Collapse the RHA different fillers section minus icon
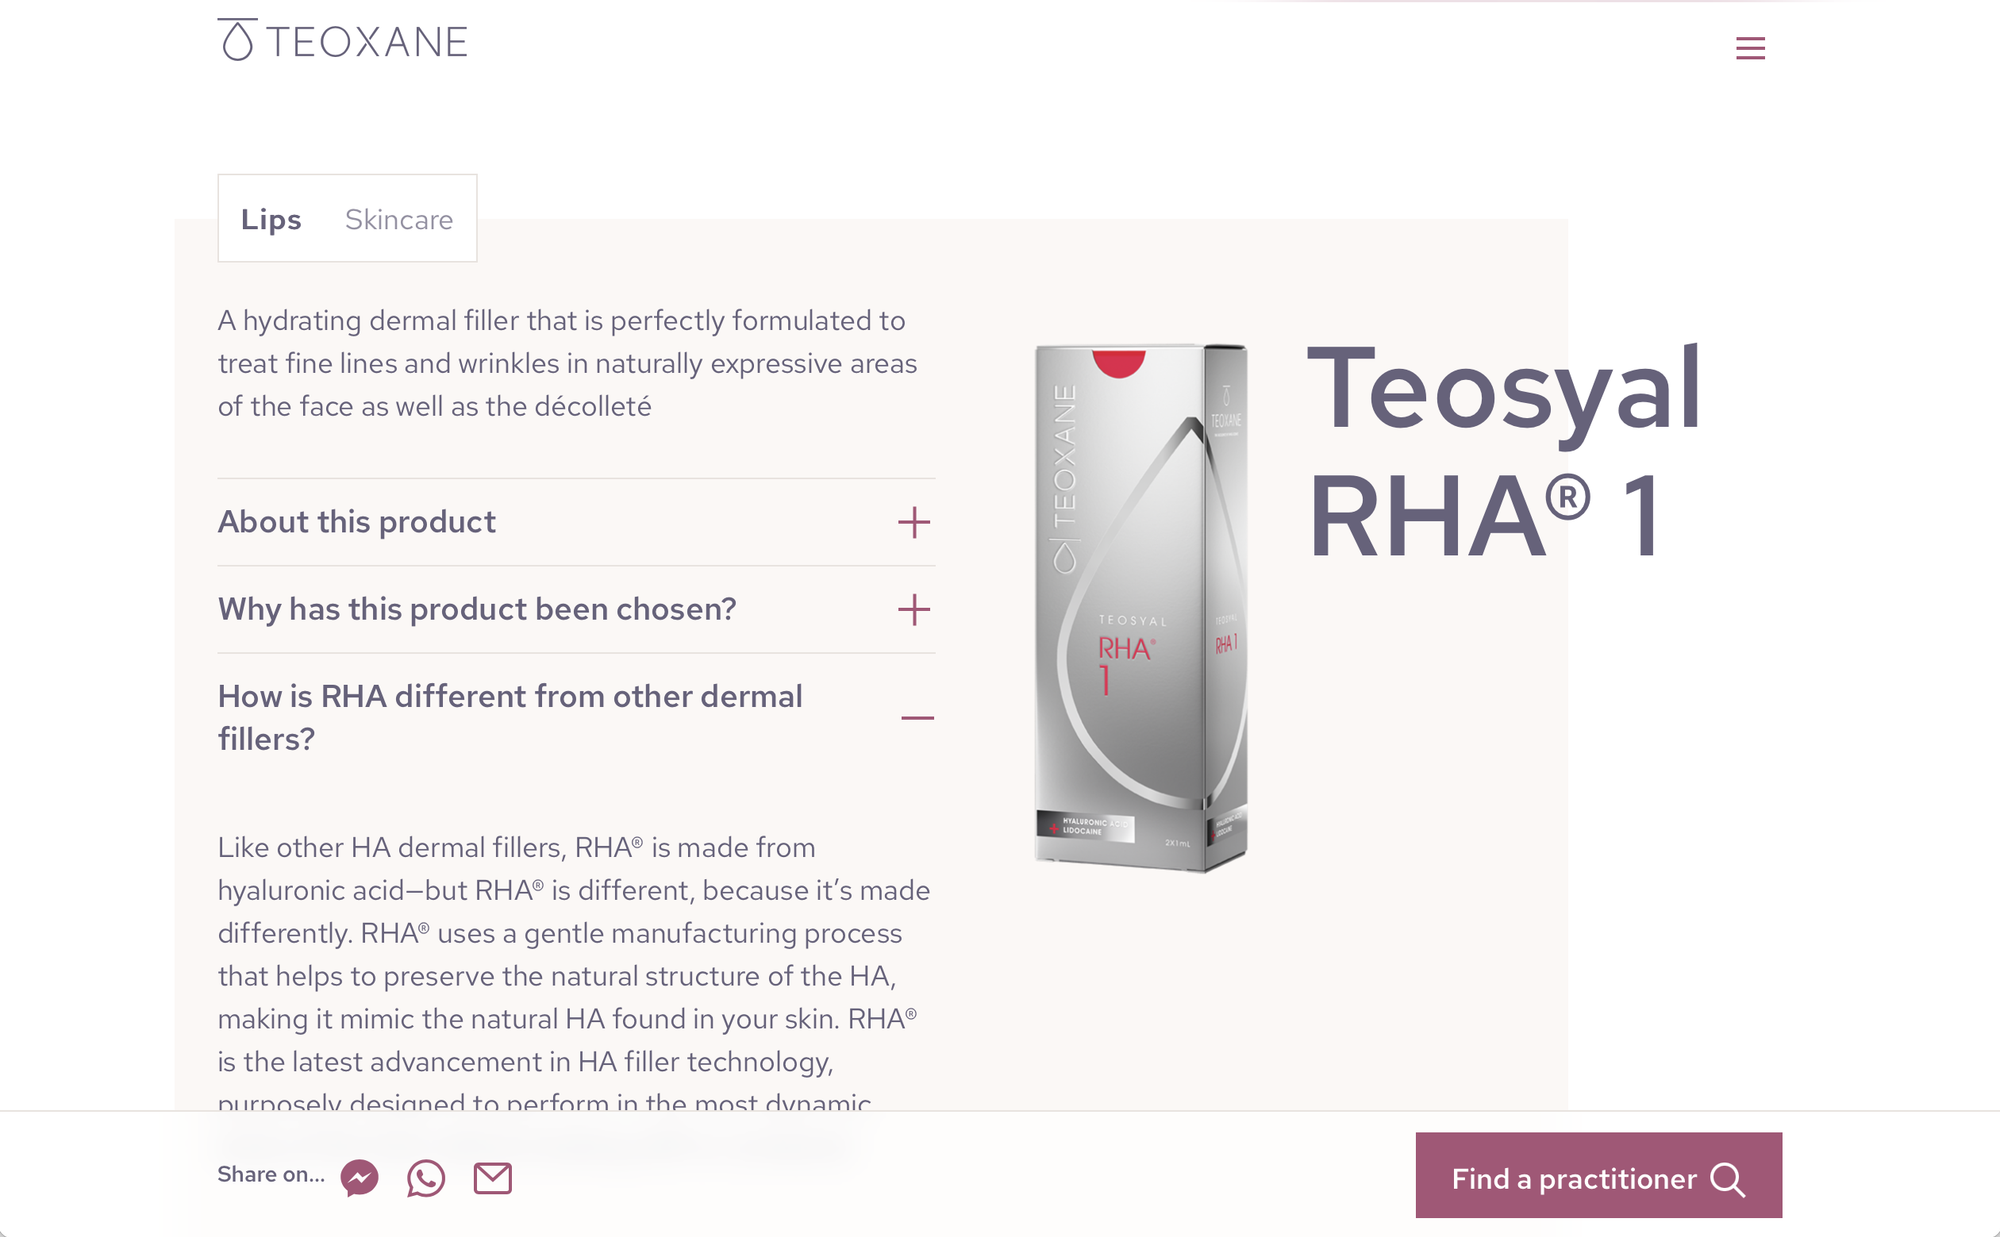Image resolution: width=2000 pixels, height=1237 pixels. 917,718
